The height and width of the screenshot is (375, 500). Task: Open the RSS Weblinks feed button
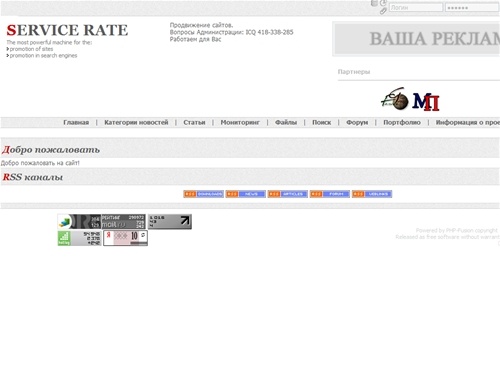click(372, 194)
